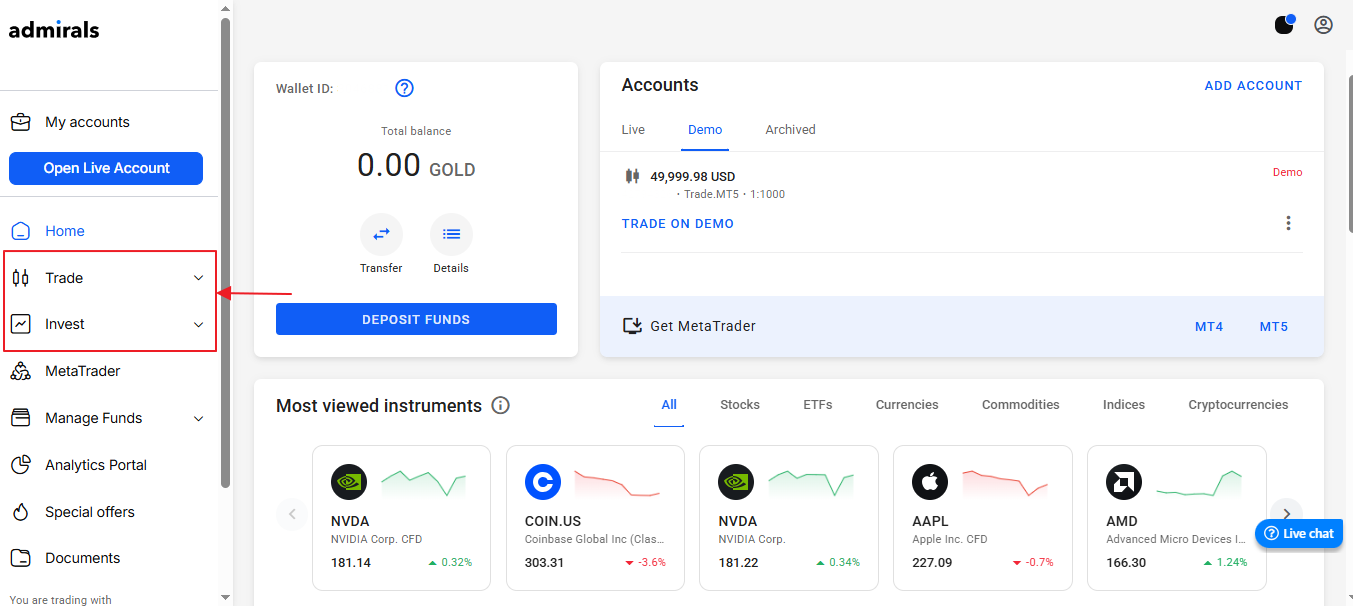Click the Details list icon

pos(451,234)
